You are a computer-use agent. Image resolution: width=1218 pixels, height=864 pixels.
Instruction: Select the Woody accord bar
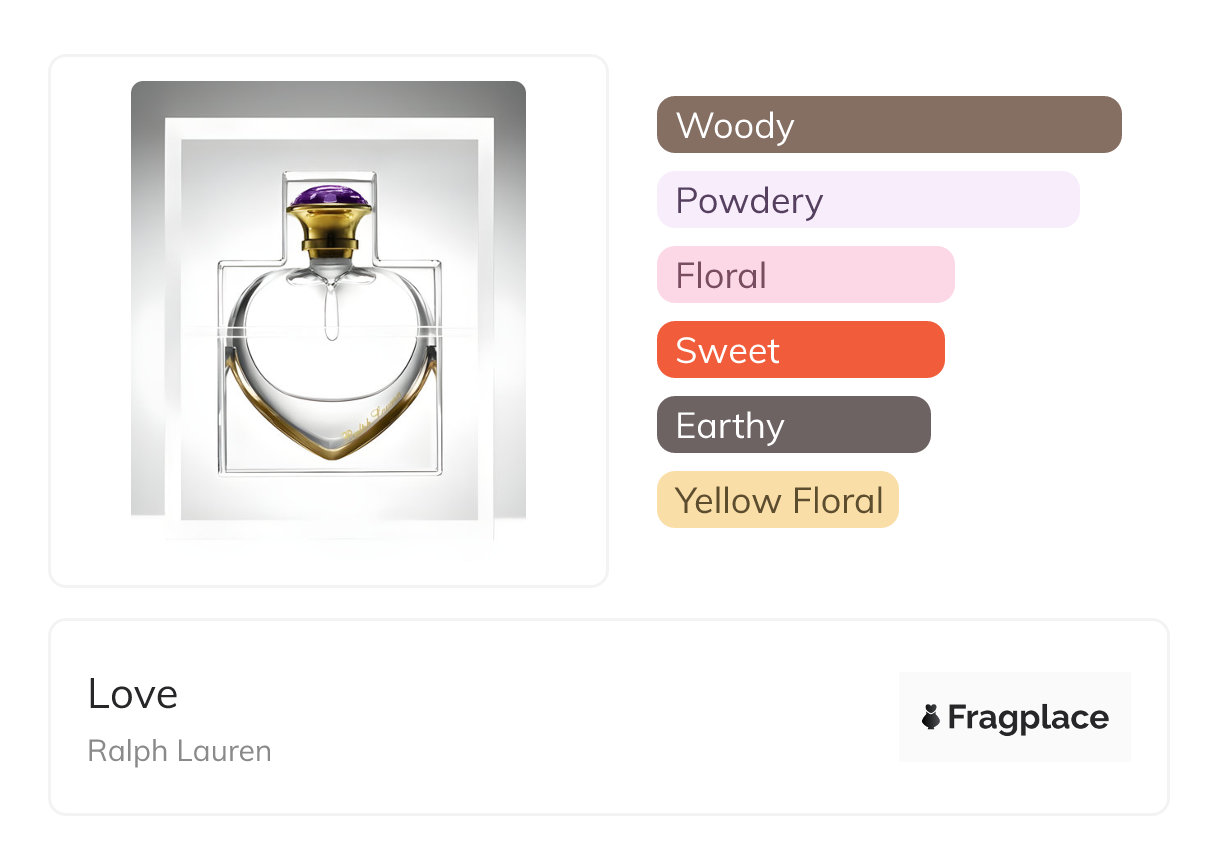[888, 125]
